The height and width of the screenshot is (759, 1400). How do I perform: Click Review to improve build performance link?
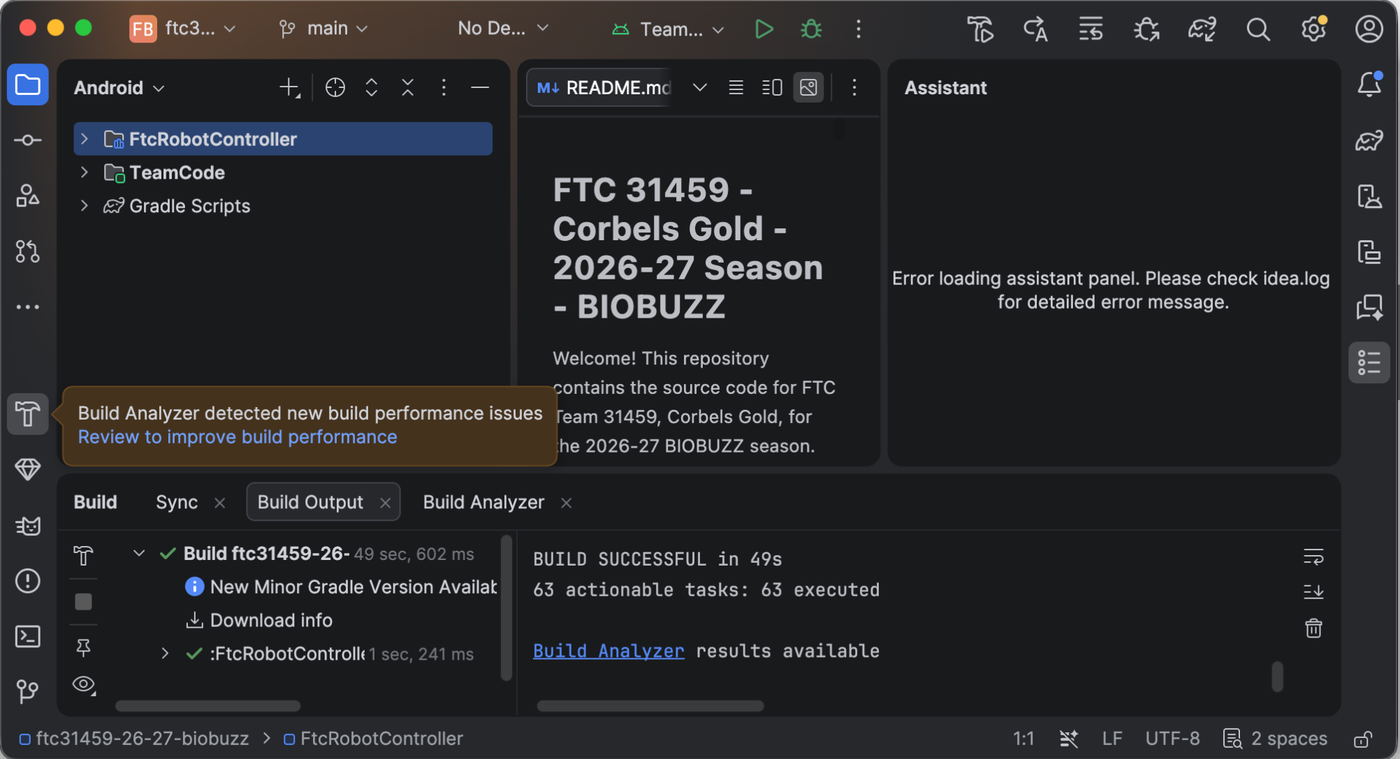coord(237,437)
